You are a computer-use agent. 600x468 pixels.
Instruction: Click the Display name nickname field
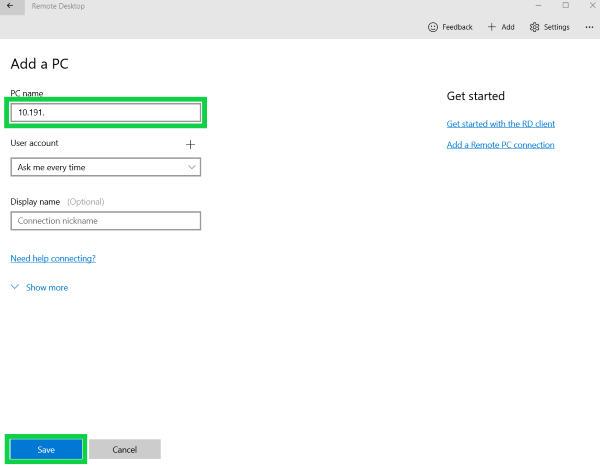click(105, 221)
